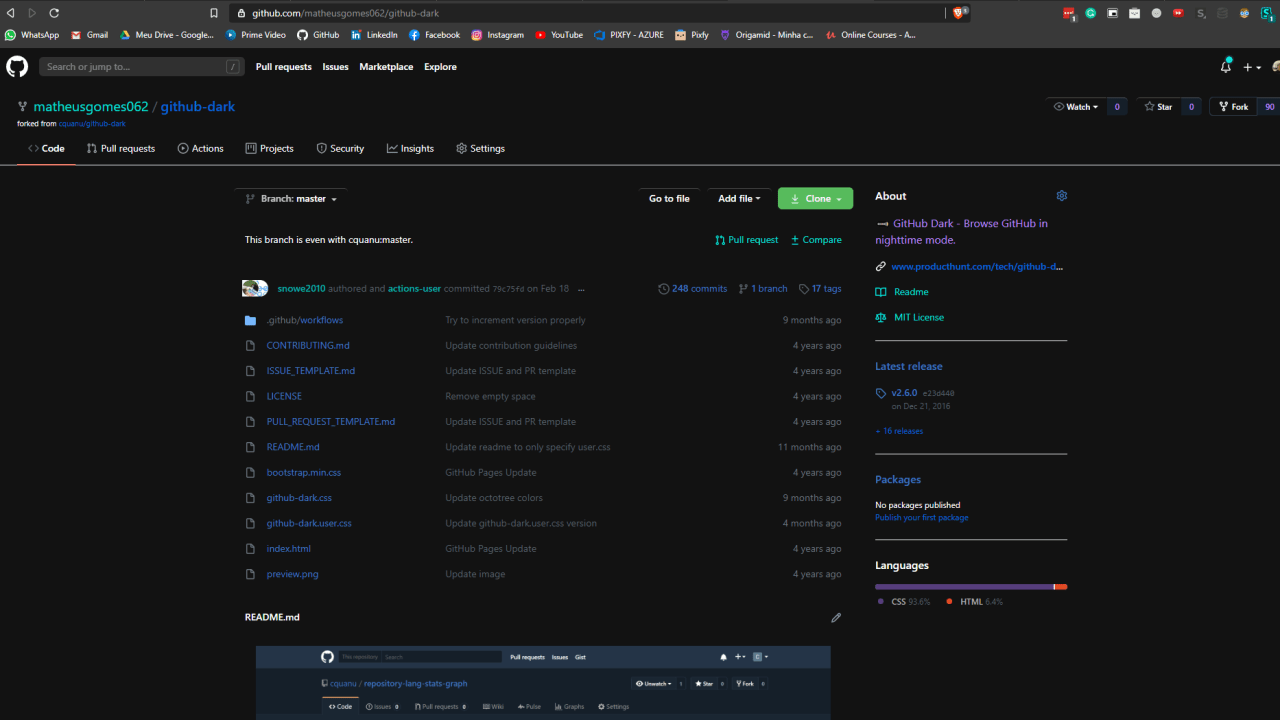Open the repository Settings tab
1280x720 pixels.
[x=481, y=149]
